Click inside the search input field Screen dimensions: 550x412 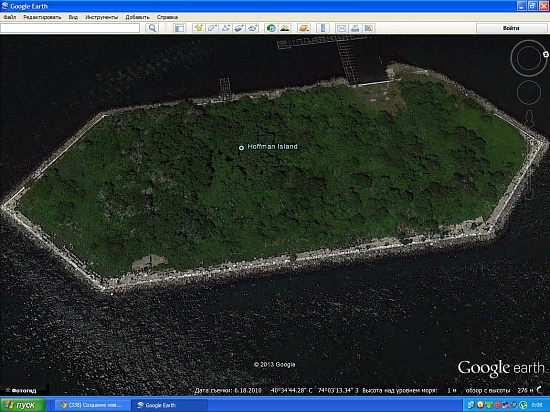point(70,28)
